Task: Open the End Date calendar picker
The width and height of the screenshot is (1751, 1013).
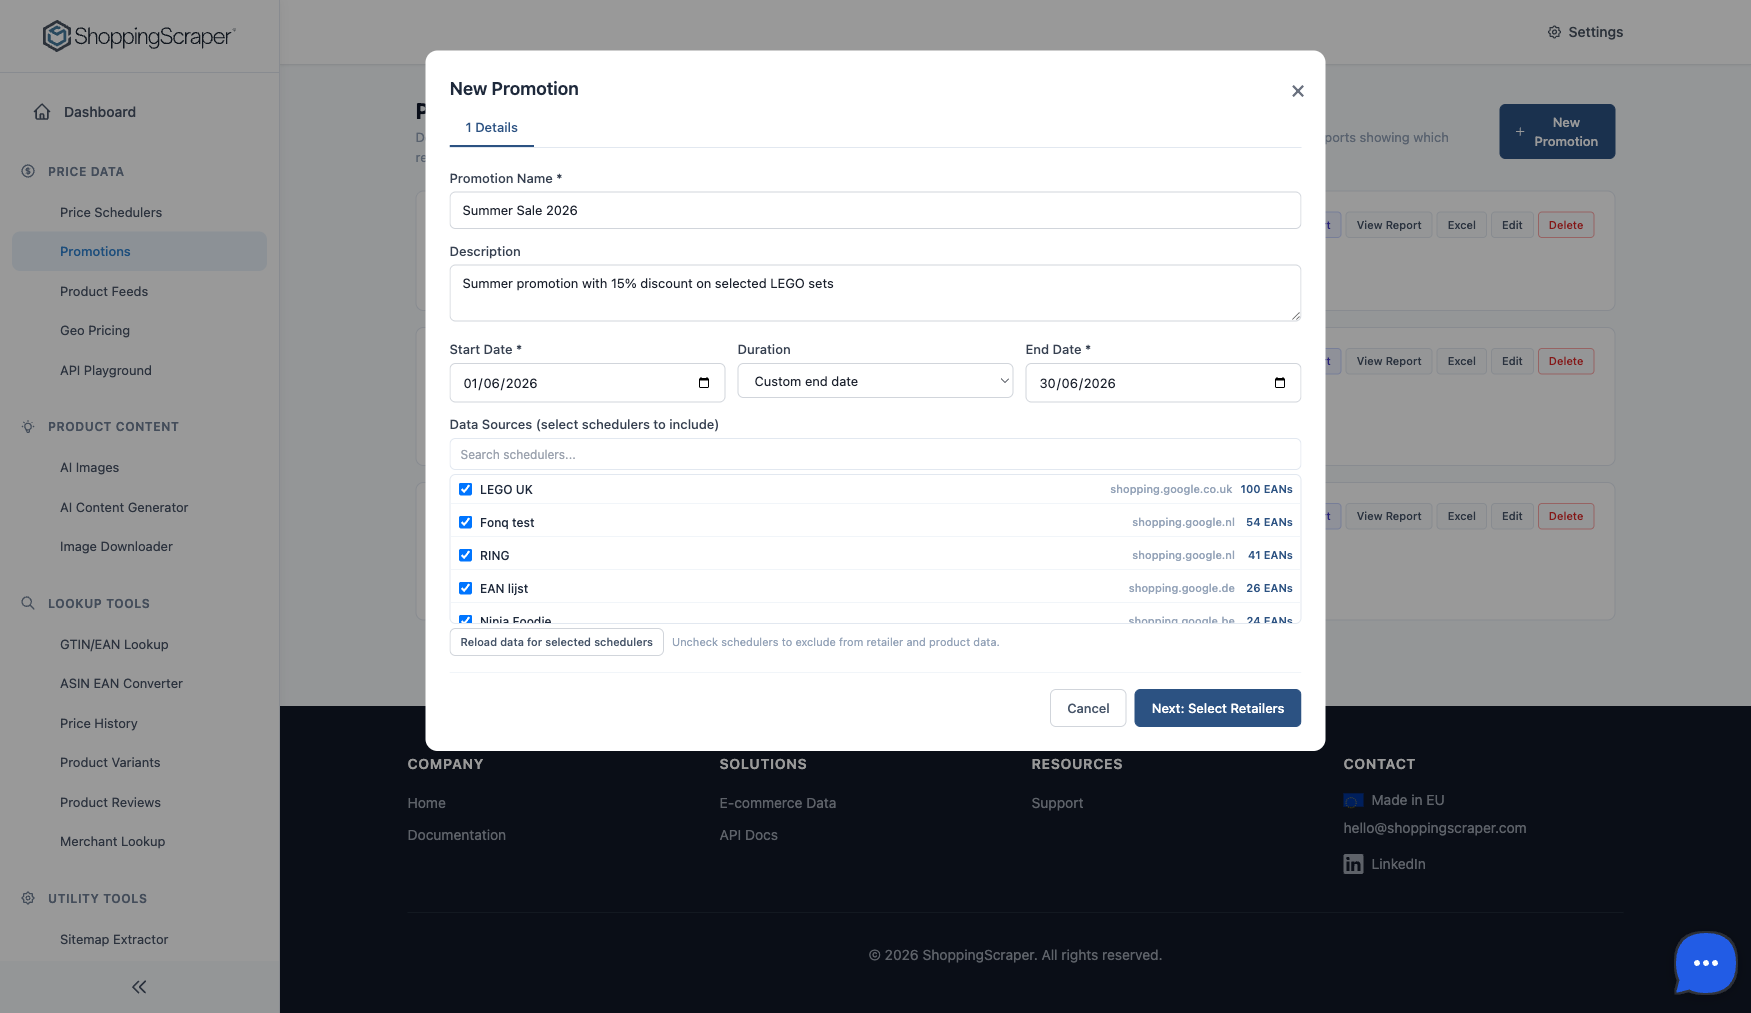Action: point(1280,383)
